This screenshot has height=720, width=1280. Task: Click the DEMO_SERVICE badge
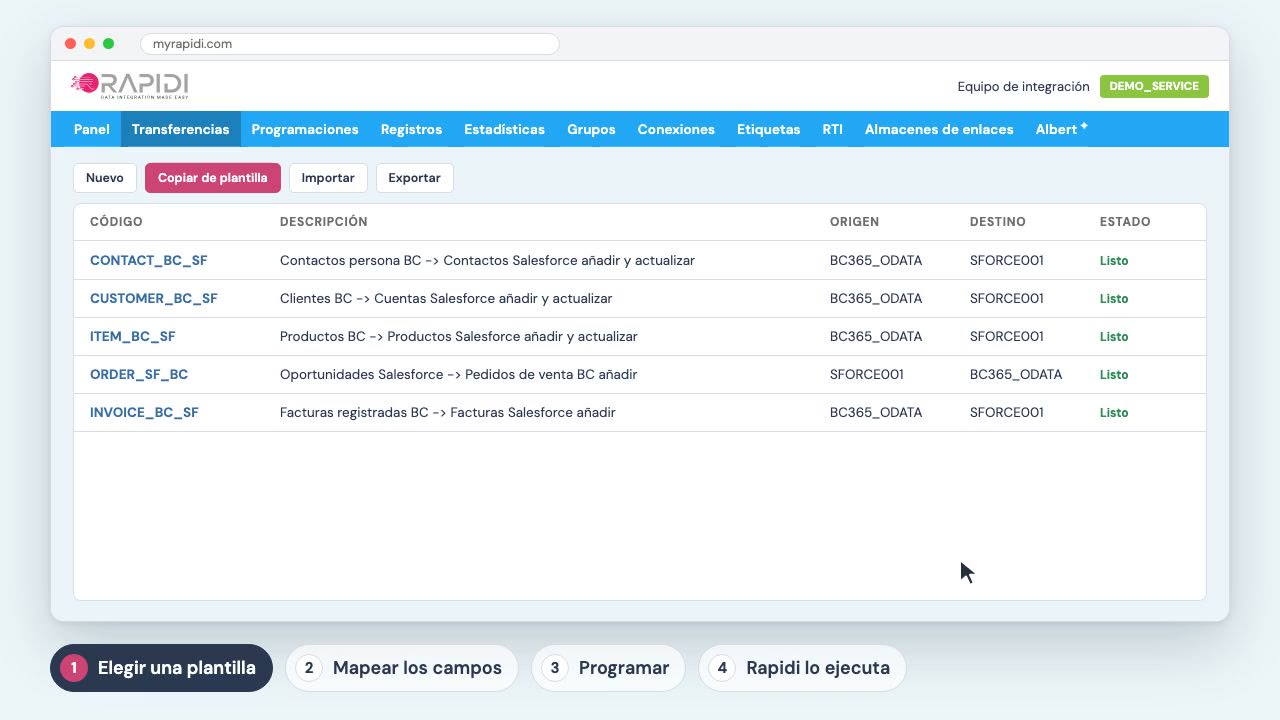point(1154,86)
